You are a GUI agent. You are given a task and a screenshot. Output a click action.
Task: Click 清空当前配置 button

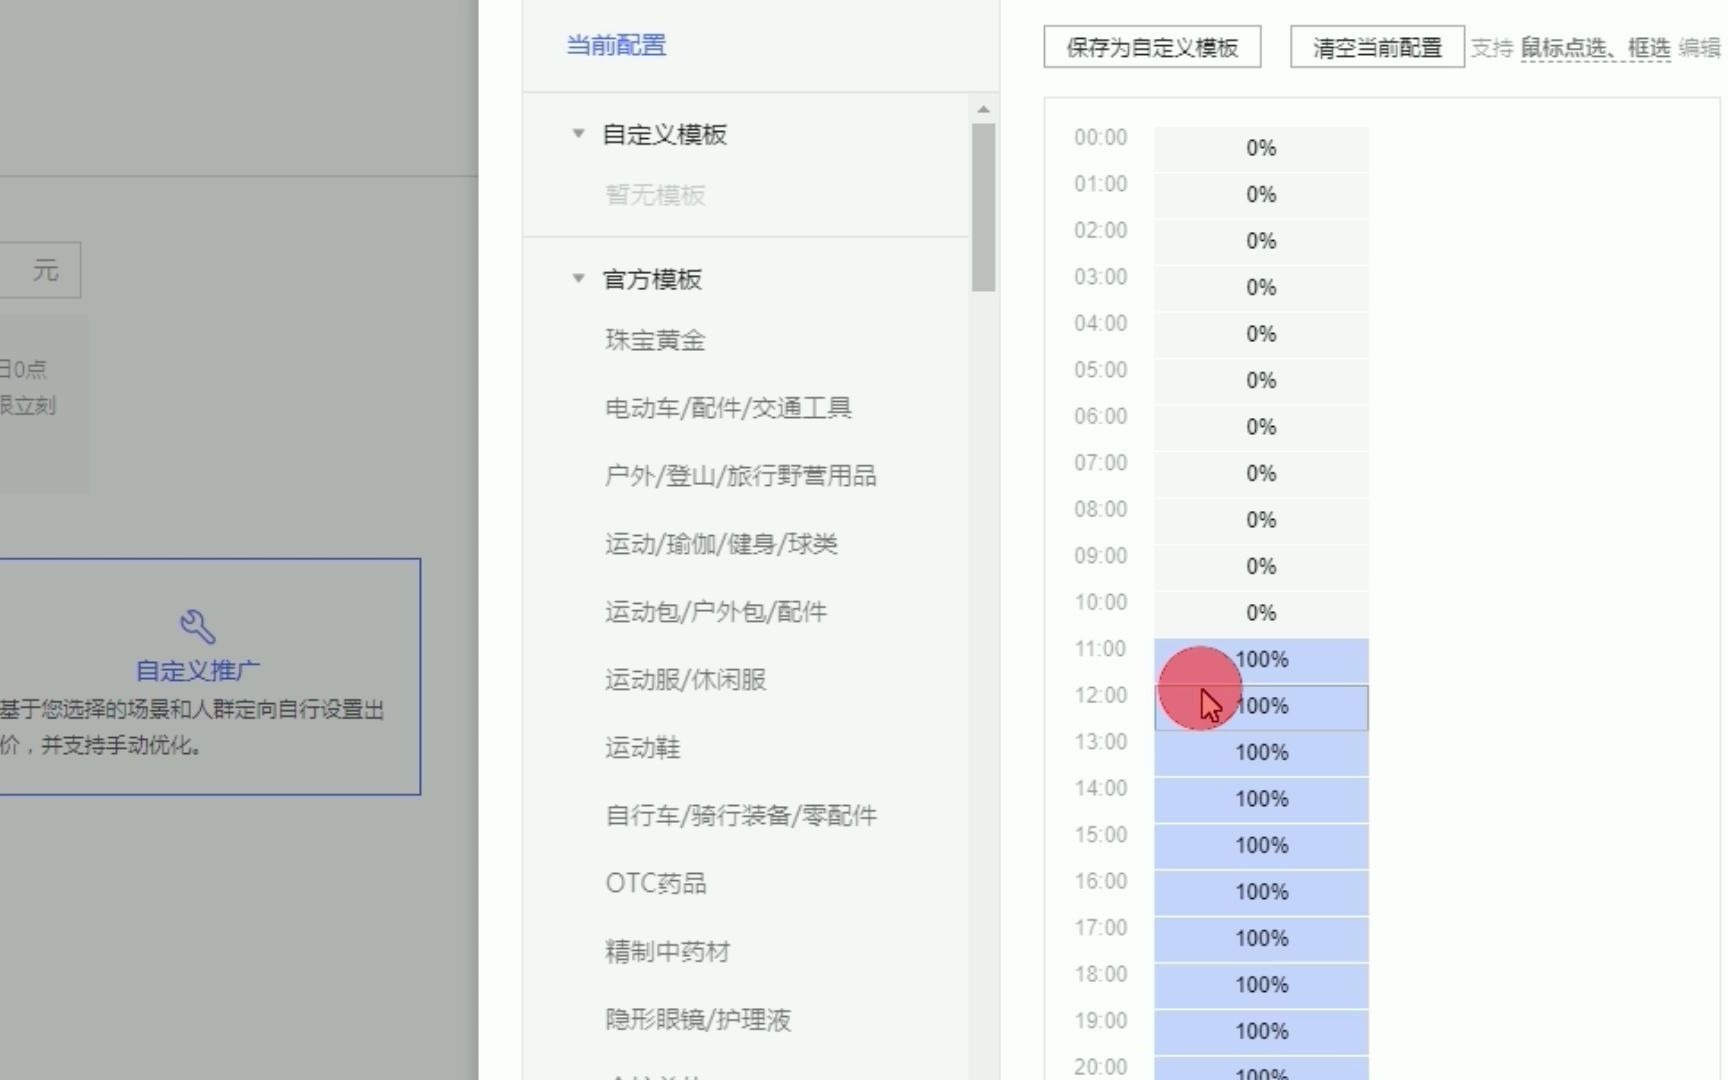1377,47
